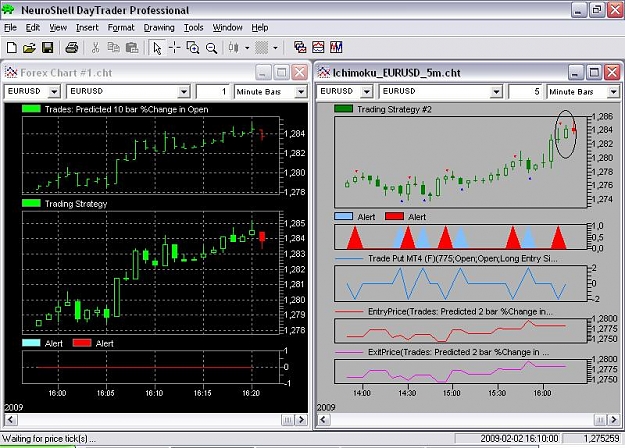The height and width of the screenshot is (448, 625).
Task: Open a chart file with folder icon
Action: point(29,48)
